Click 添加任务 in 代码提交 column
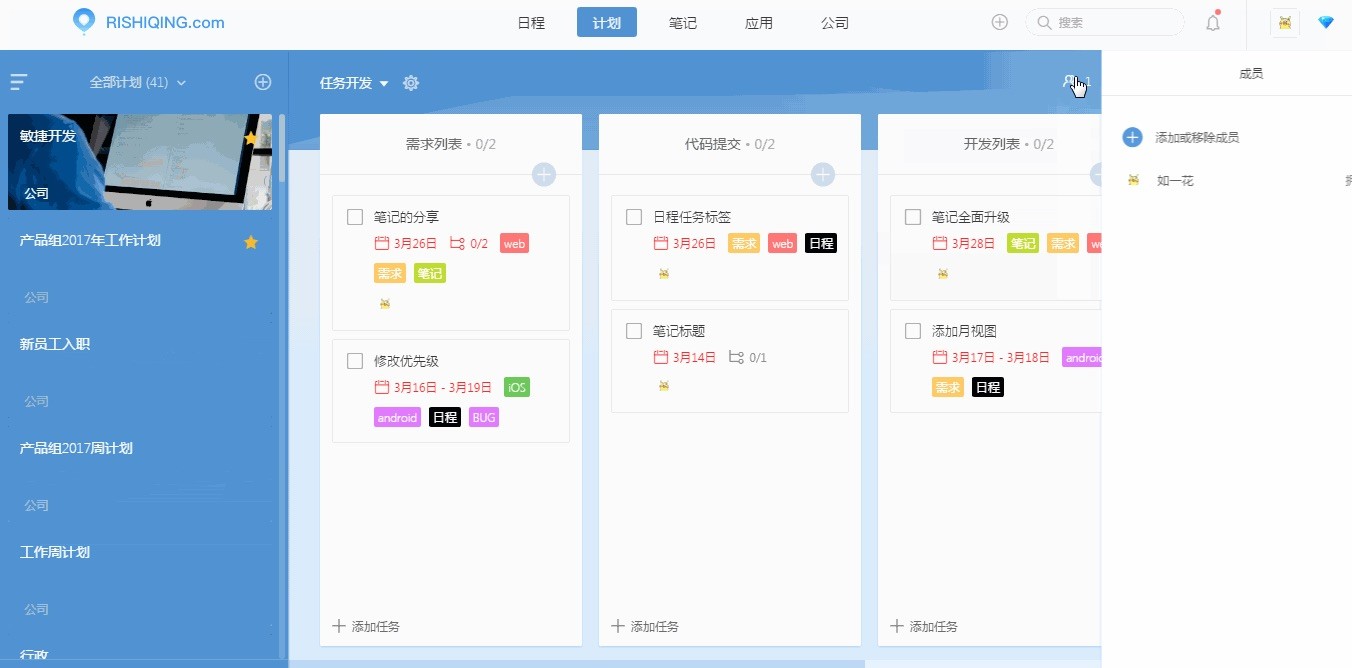This screenshot has height=668, width=1352. (x=645, y=626)
